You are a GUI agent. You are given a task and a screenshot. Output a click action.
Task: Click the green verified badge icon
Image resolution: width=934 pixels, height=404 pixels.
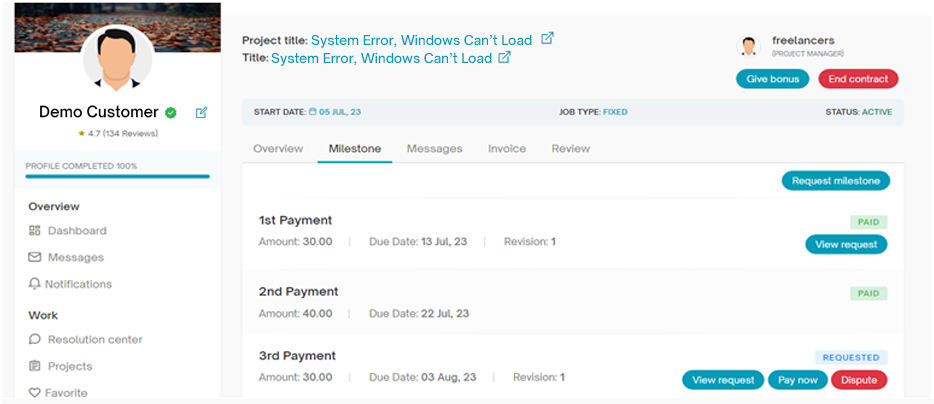pyautogui.click(x=171, y=113)
